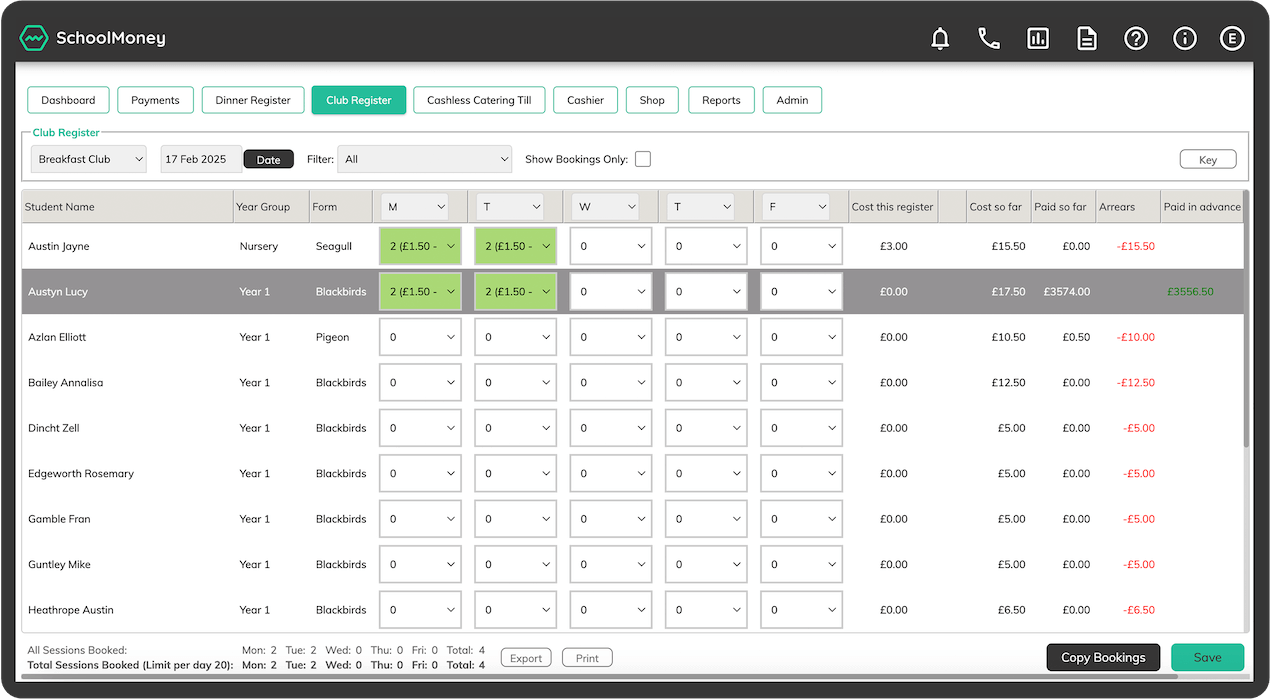The image size is (1271, 700).
Task: Open the notifications bell icon
Action: 940,39
